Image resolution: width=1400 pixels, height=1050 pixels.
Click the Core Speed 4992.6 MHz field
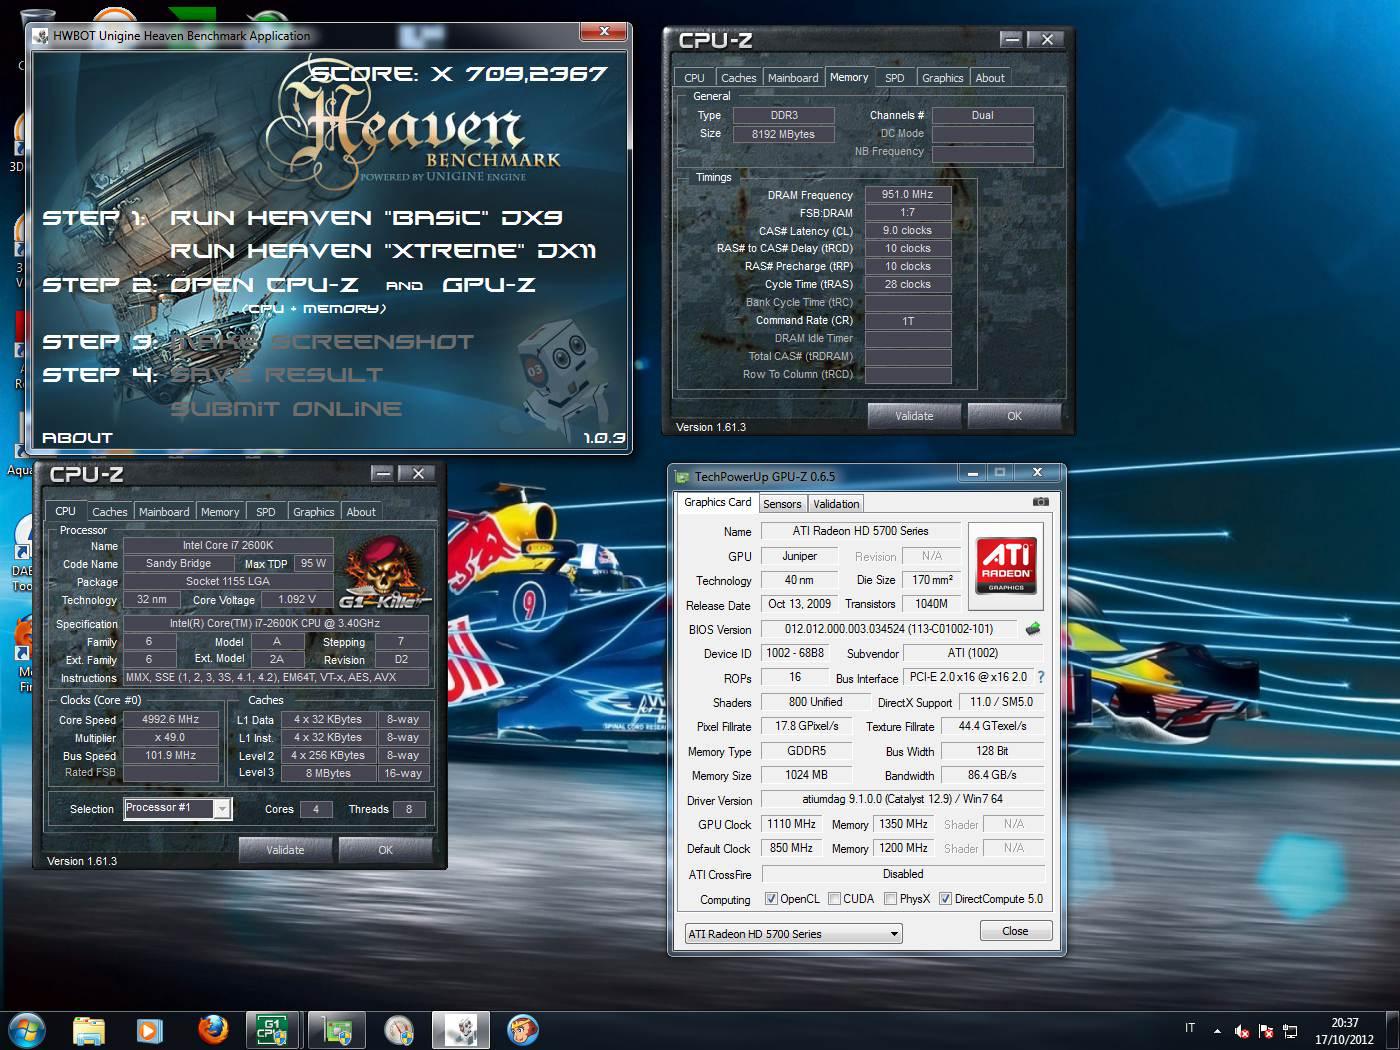(x=170, y=720)
